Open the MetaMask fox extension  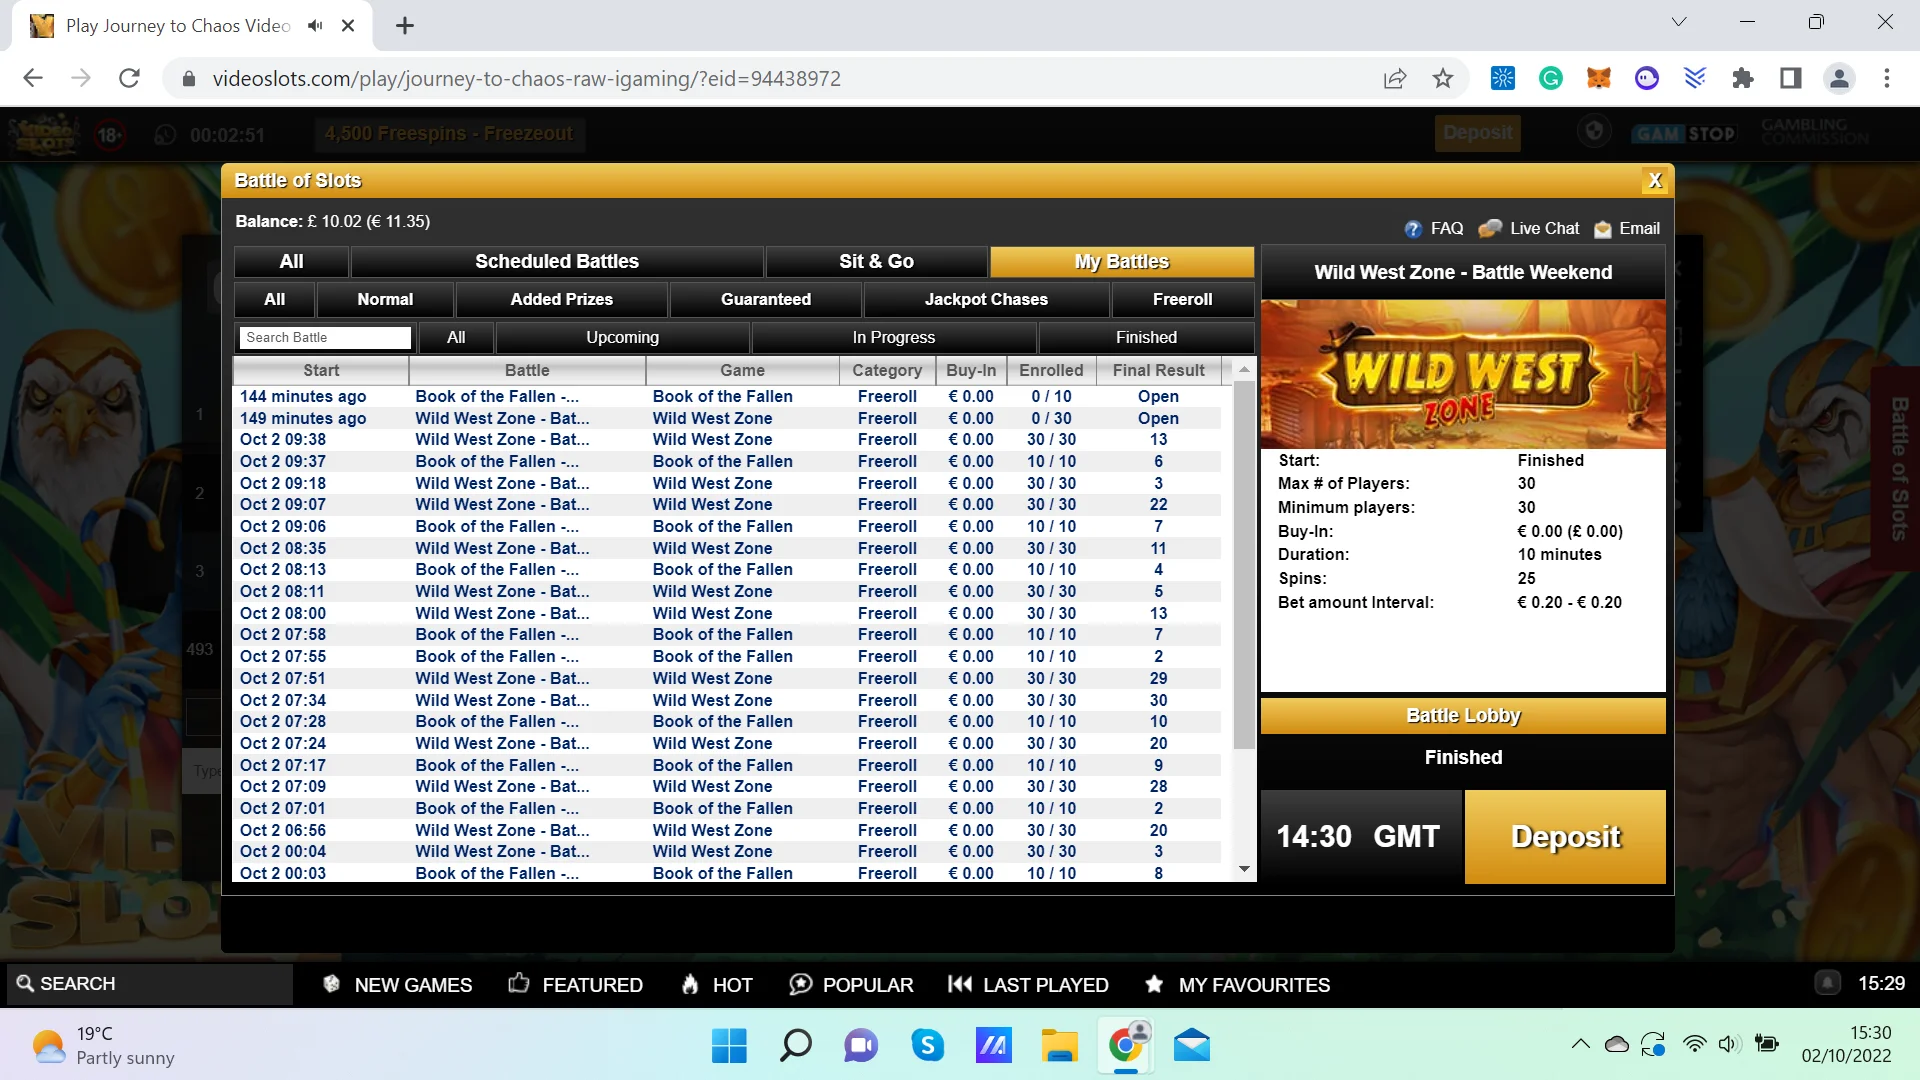(x=1599, y=78)
